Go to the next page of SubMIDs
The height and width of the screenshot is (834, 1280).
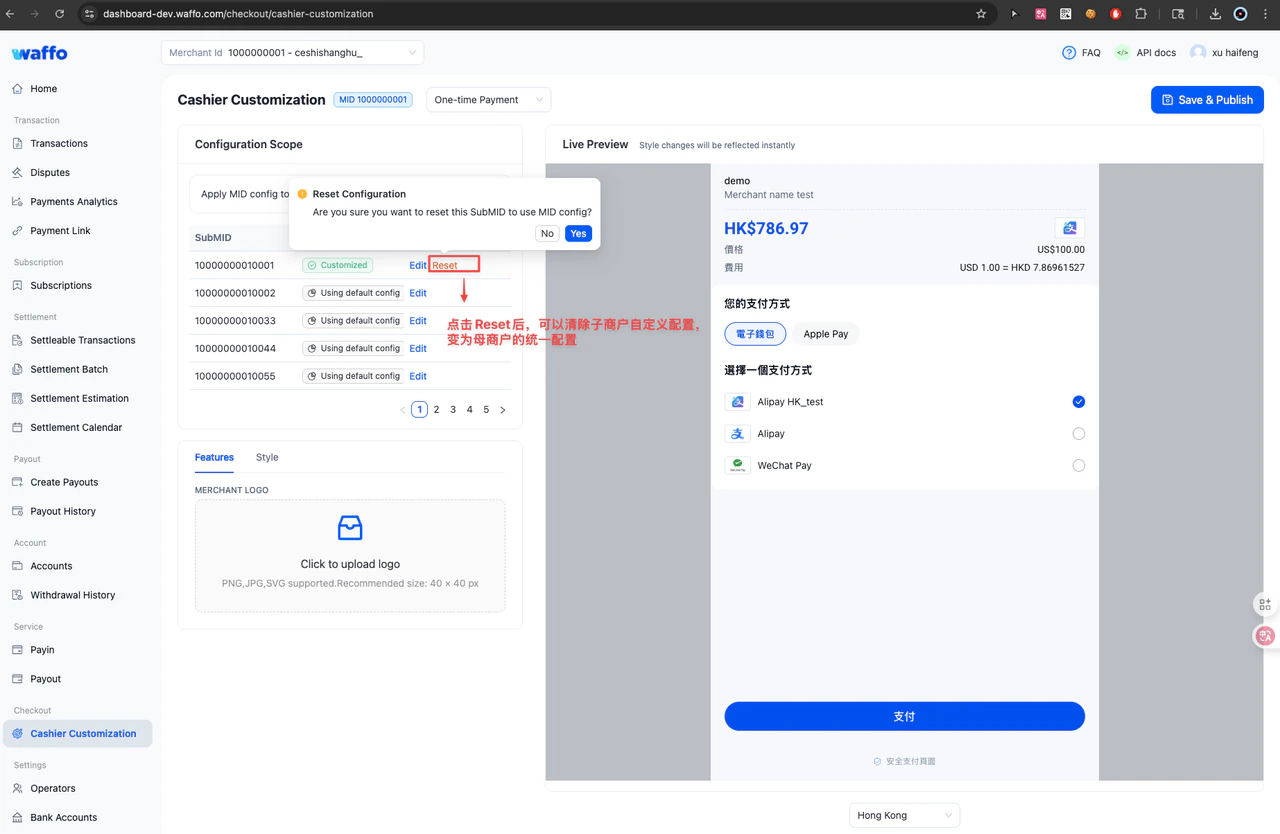[503, 410]
